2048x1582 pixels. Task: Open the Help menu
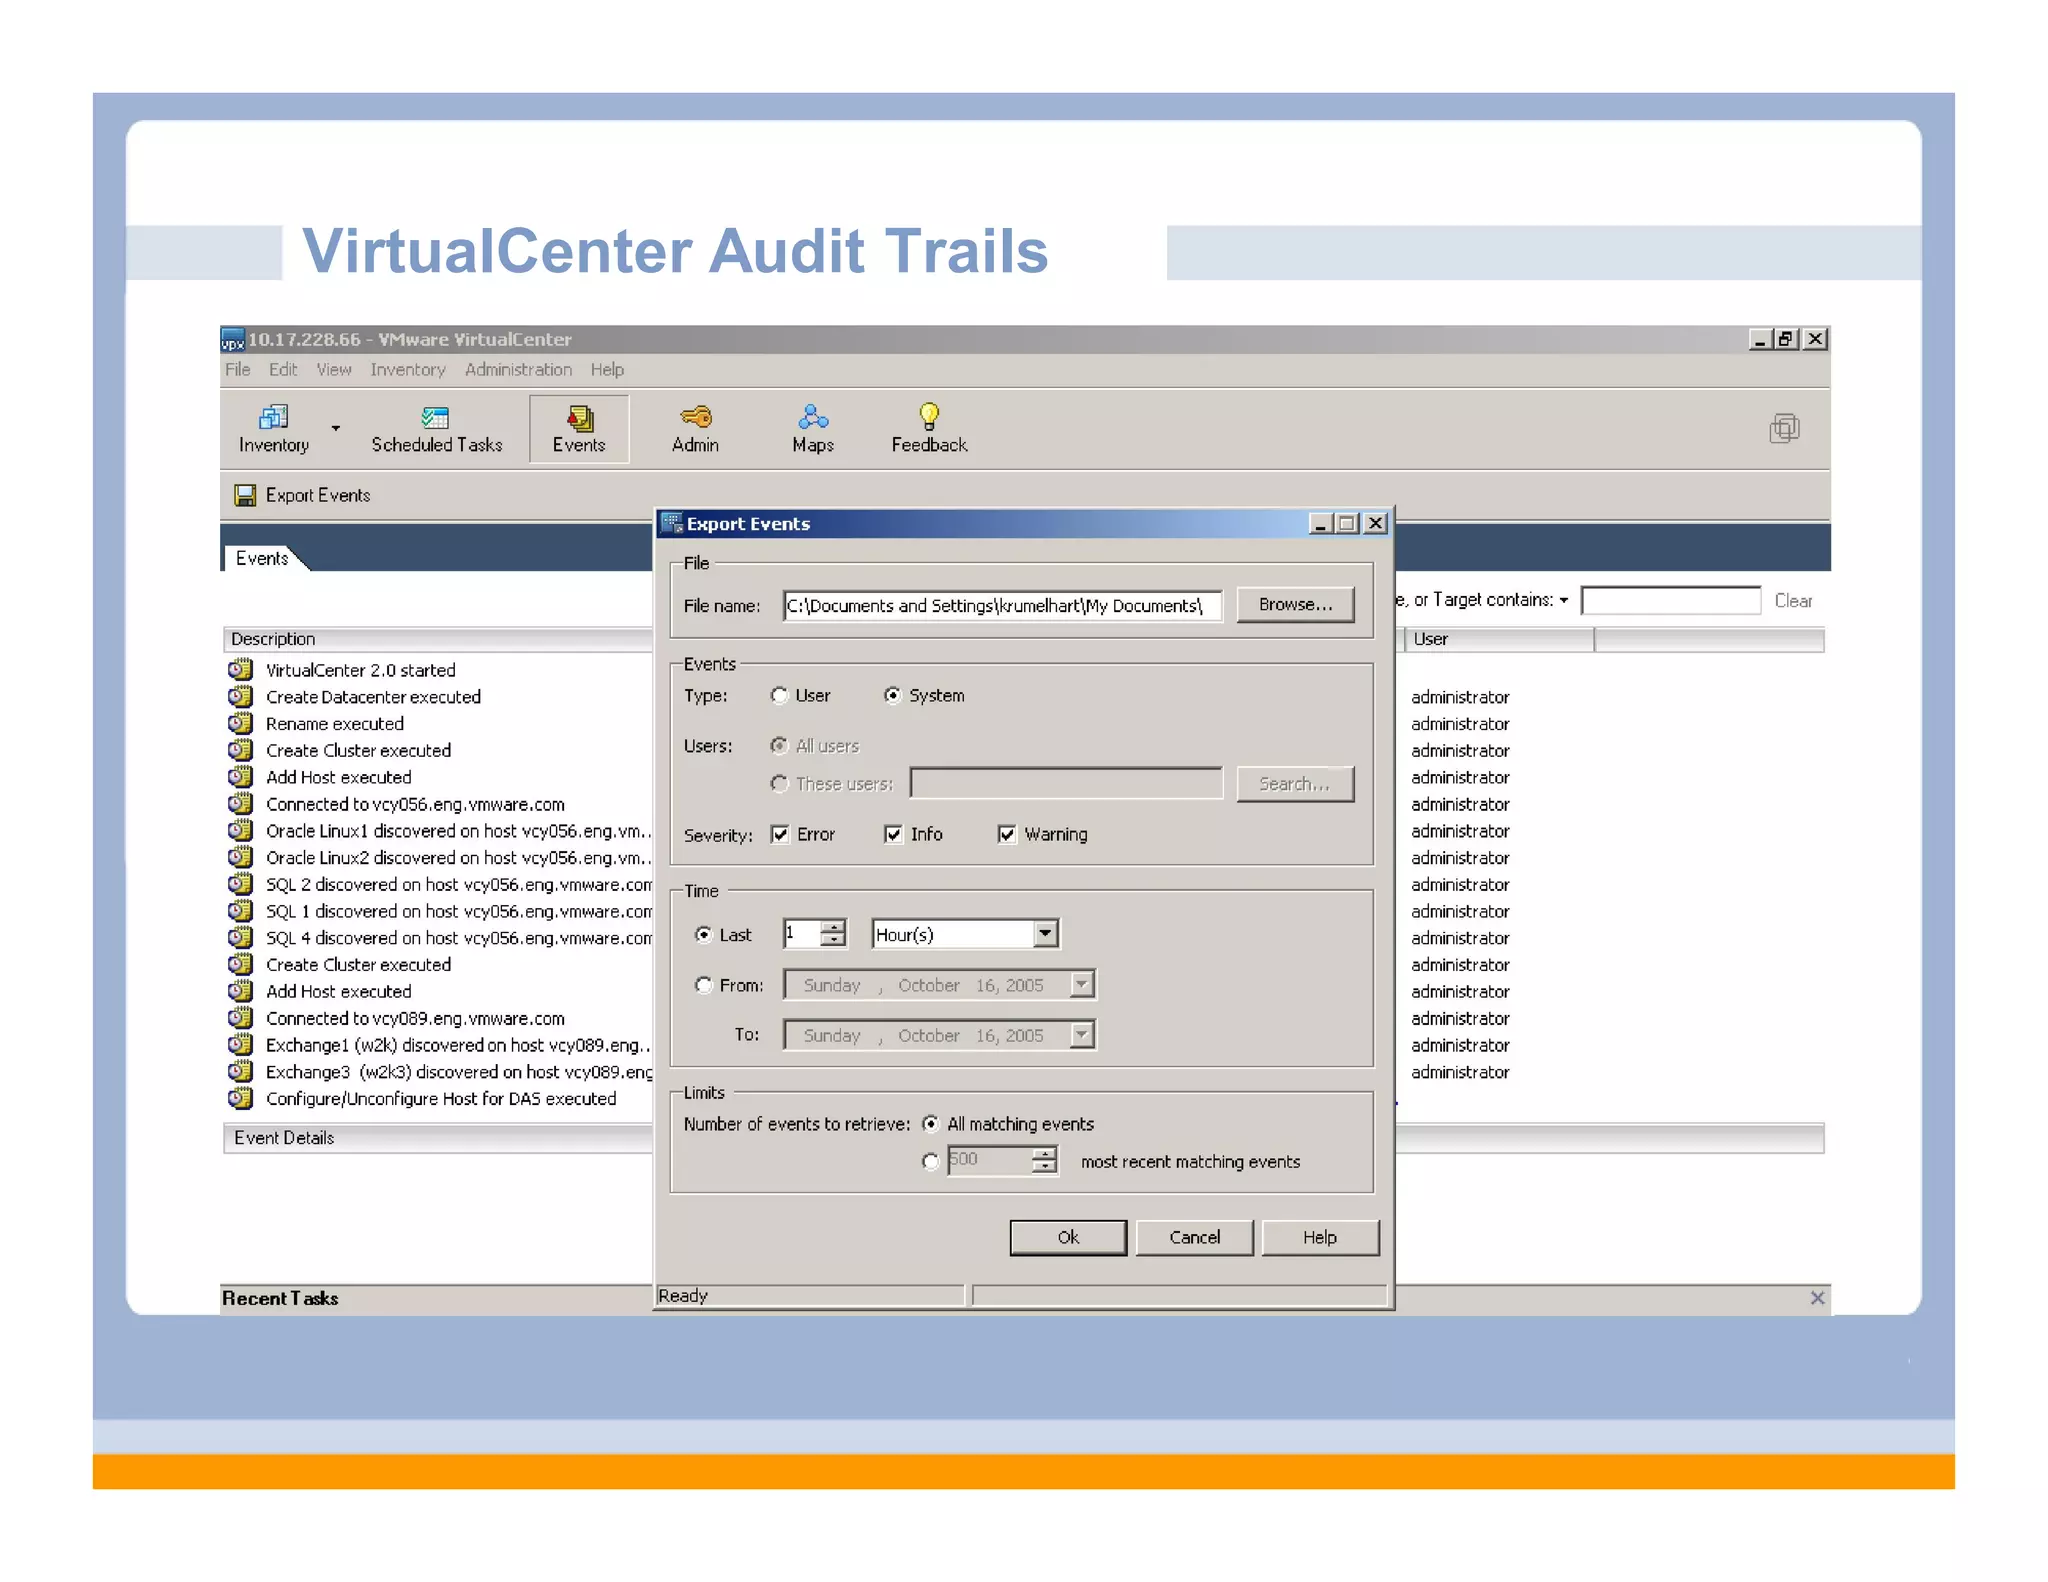pyautogui.click(x=607, y=370)
